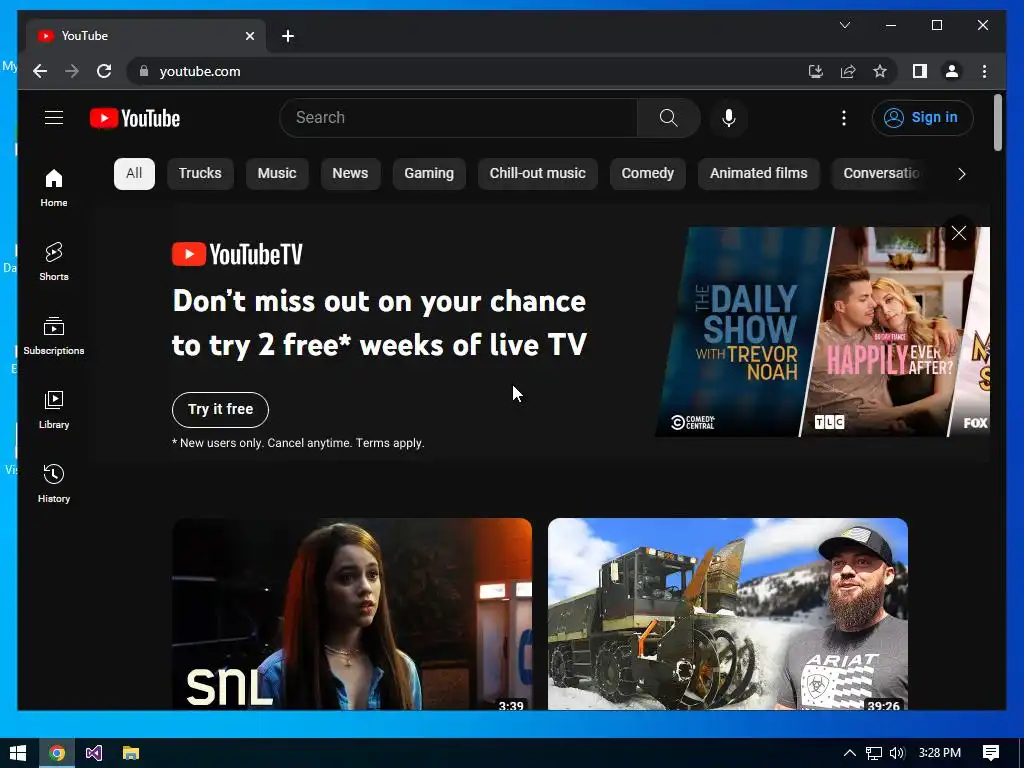Open the tab search chevron
1024x768 pixels.
(x=844, y=25)
